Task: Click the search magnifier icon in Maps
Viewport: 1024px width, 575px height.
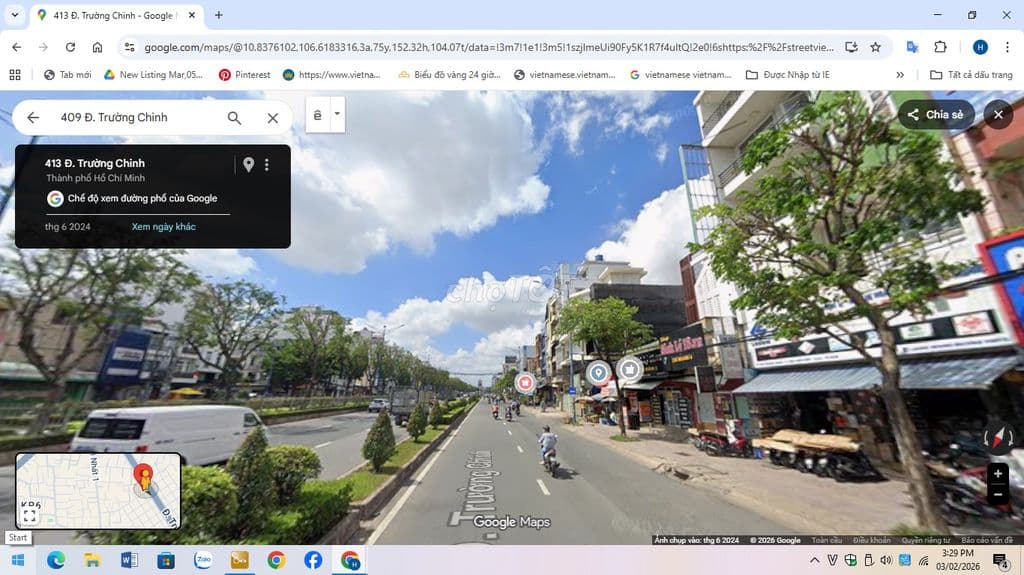Action: (x=234, y=118)
